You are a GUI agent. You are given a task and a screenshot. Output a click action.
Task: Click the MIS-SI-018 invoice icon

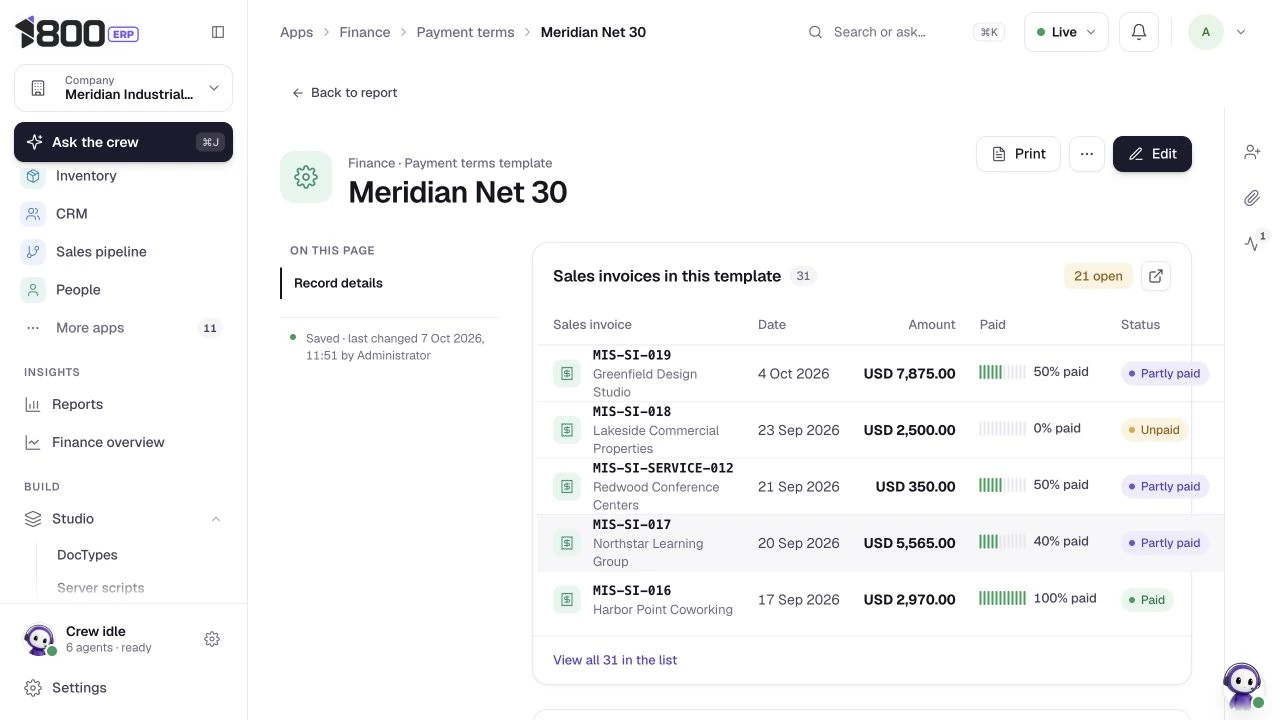point(567,430)
